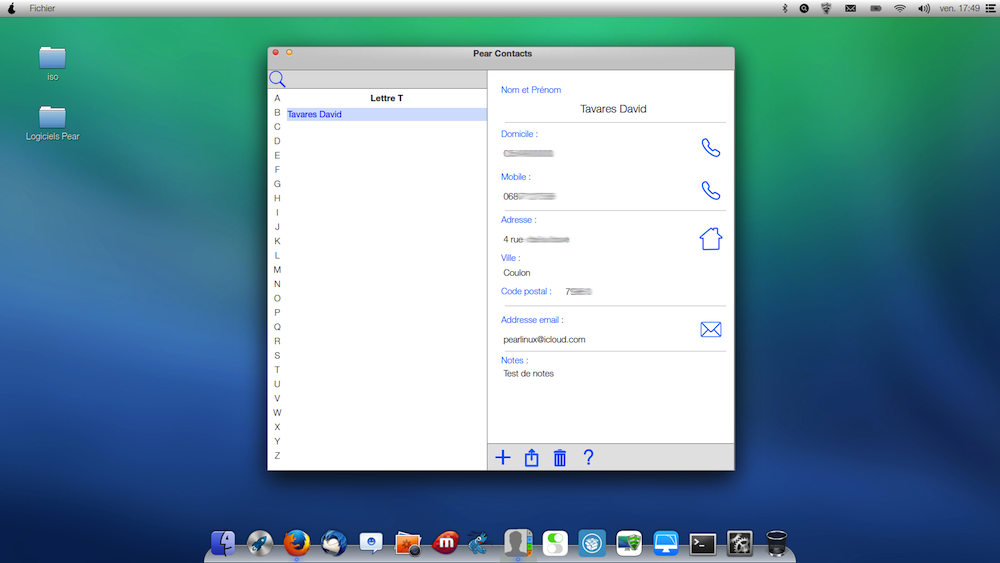Click the city field Coulon
Image resolution: width=1000 pixels, height=563 pixels.
pos(517,273)
